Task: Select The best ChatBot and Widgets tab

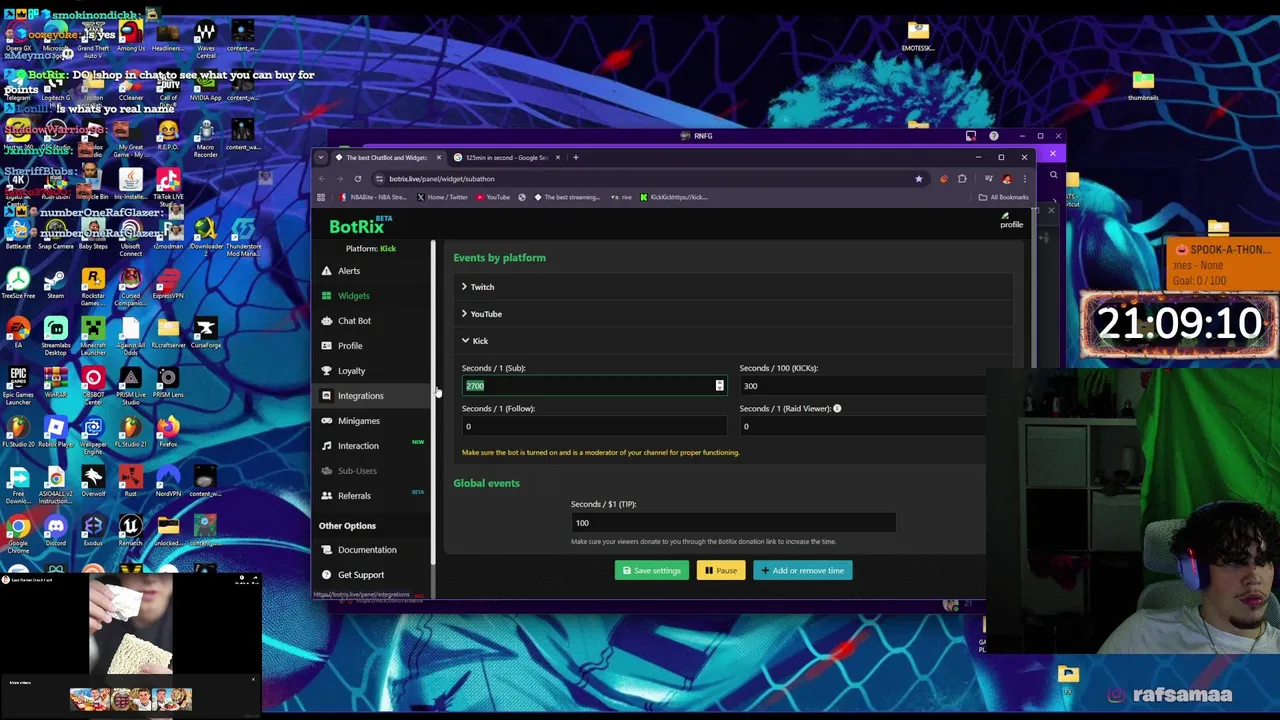Action: (x=387, y=157)
